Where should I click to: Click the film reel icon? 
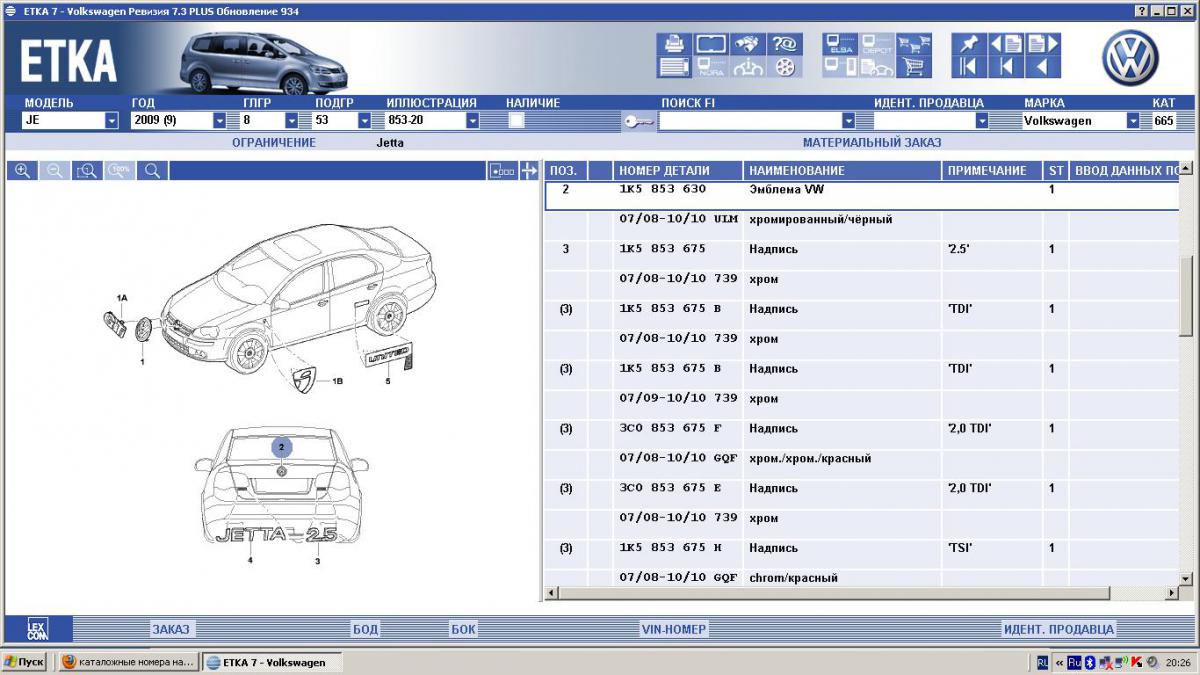(x=784, y=67)
